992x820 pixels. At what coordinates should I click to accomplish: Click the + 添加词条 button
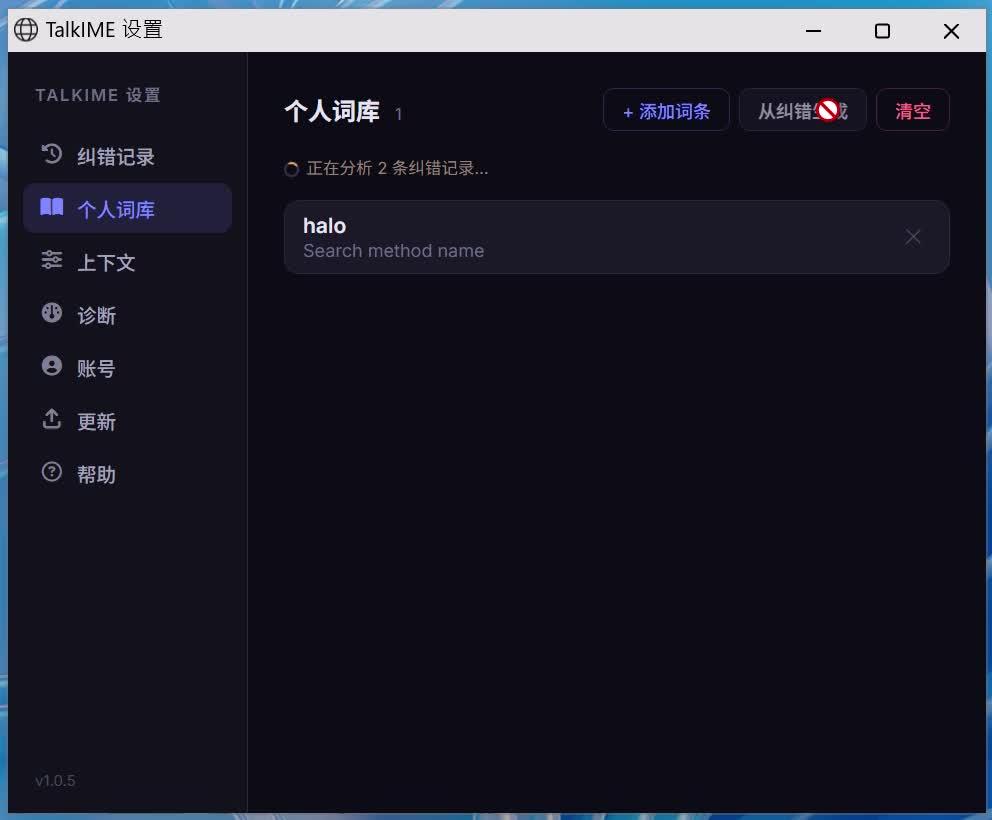click(666, 110)
